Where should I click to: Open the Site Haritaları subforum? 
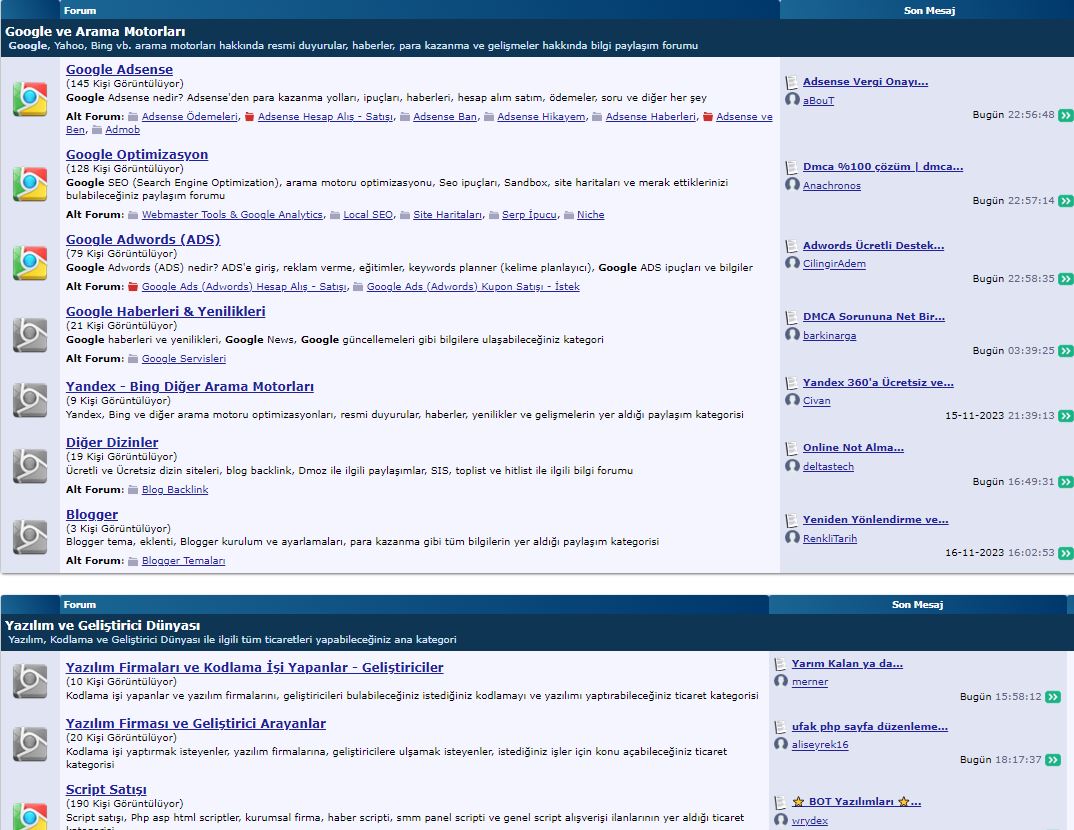pyautogui.click(x=447, y=215)
